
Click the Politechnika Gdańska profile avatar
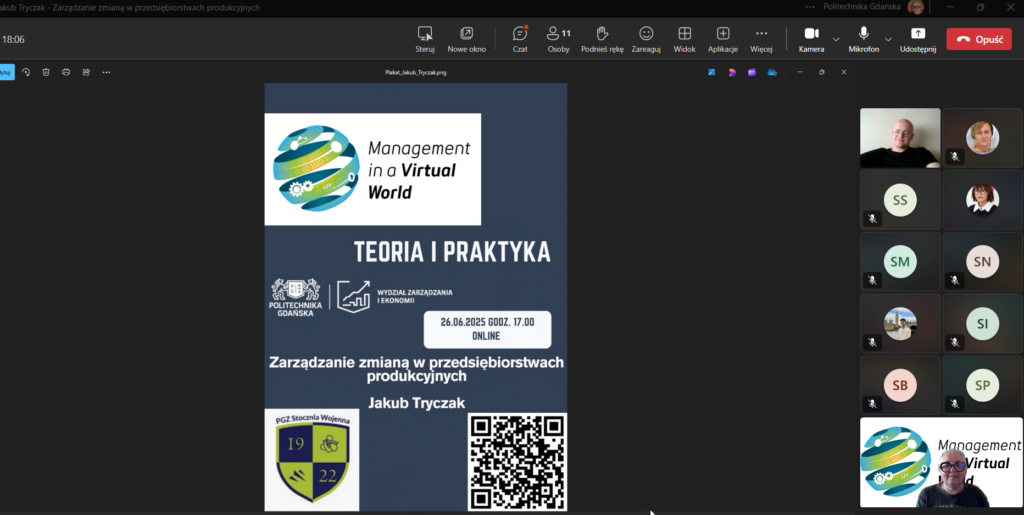tap(915, 7)
